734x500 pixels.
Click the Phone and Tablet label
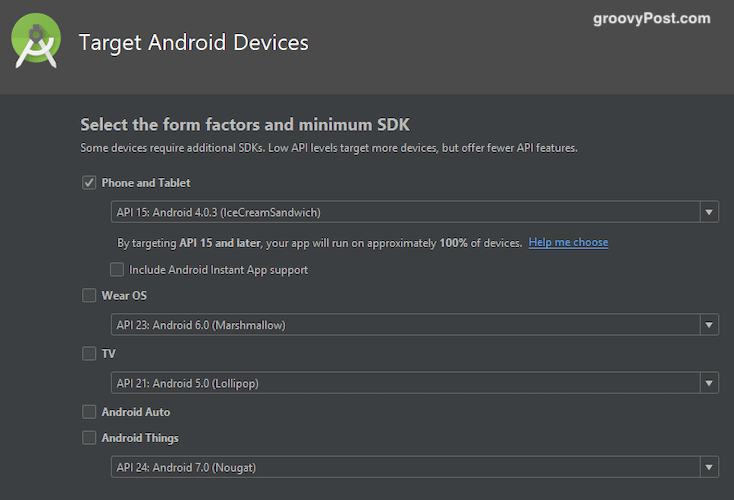coord(146,183)
